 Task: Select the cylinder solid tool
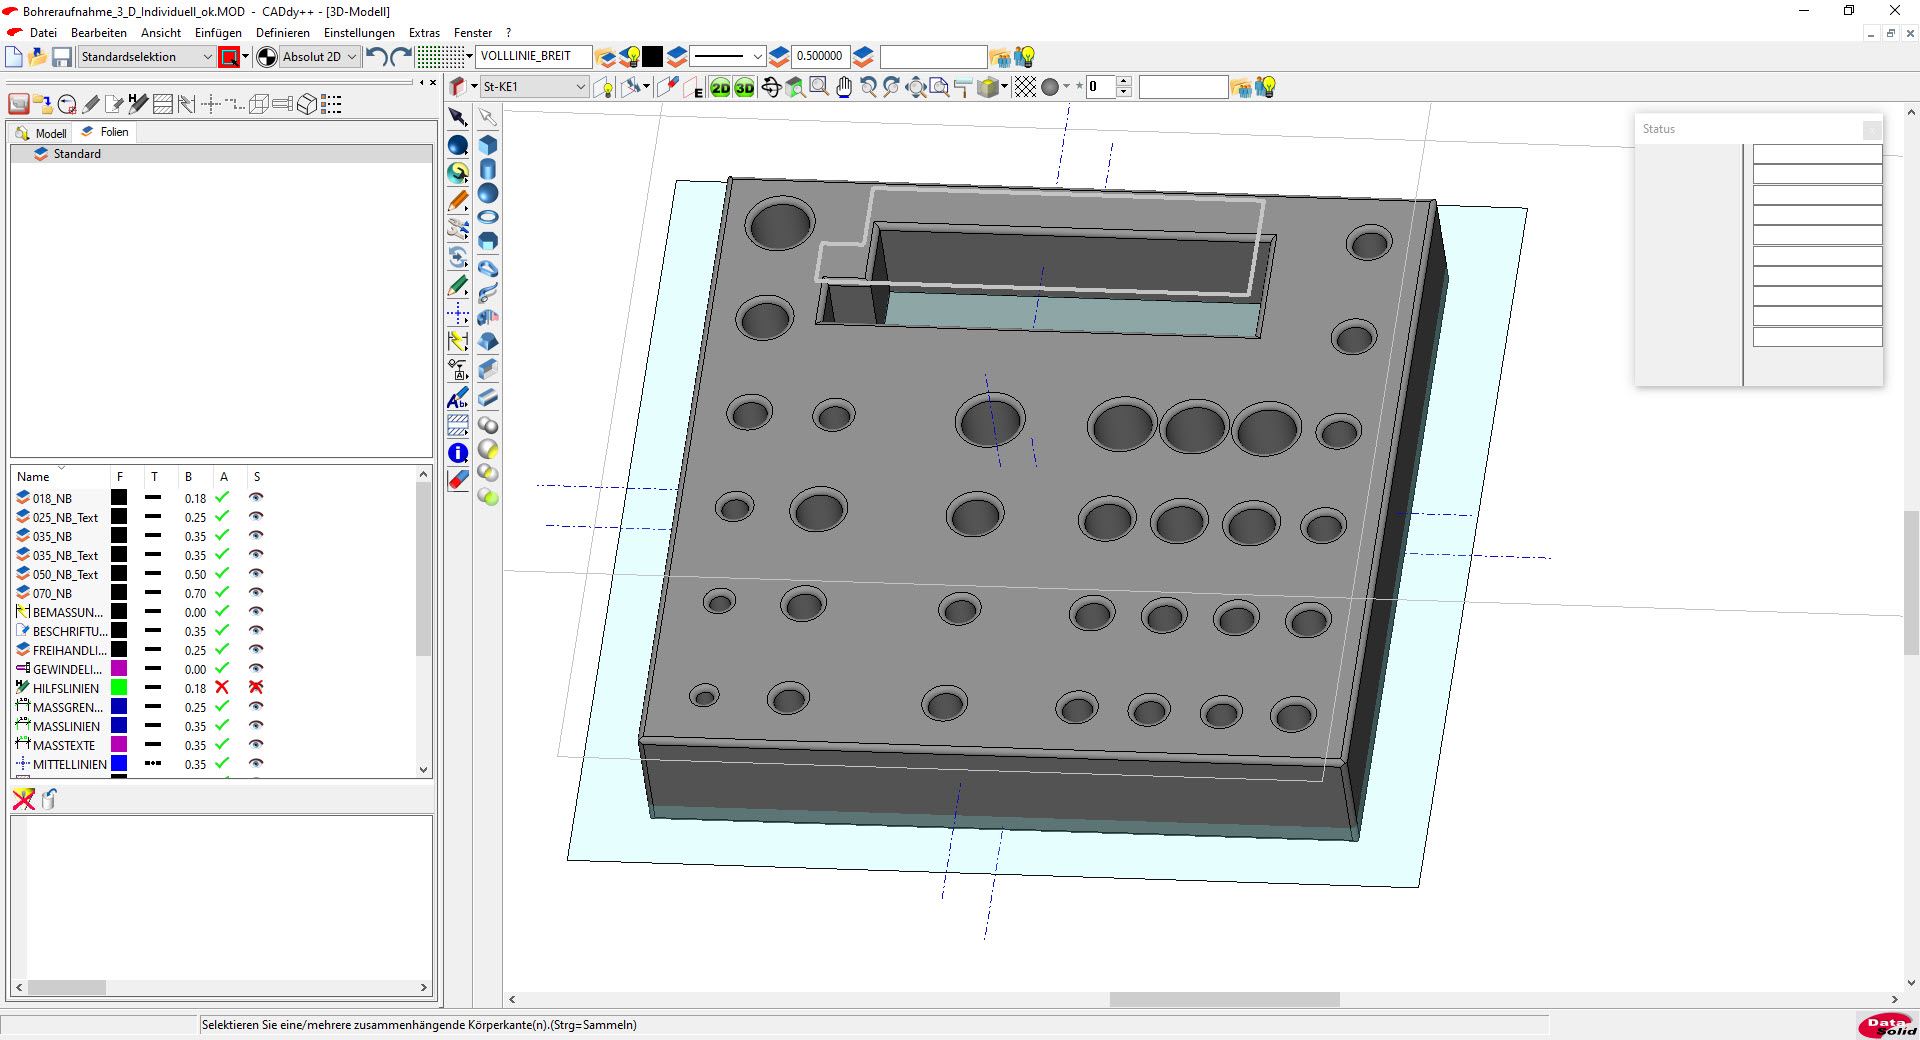(x=488, y=169)
